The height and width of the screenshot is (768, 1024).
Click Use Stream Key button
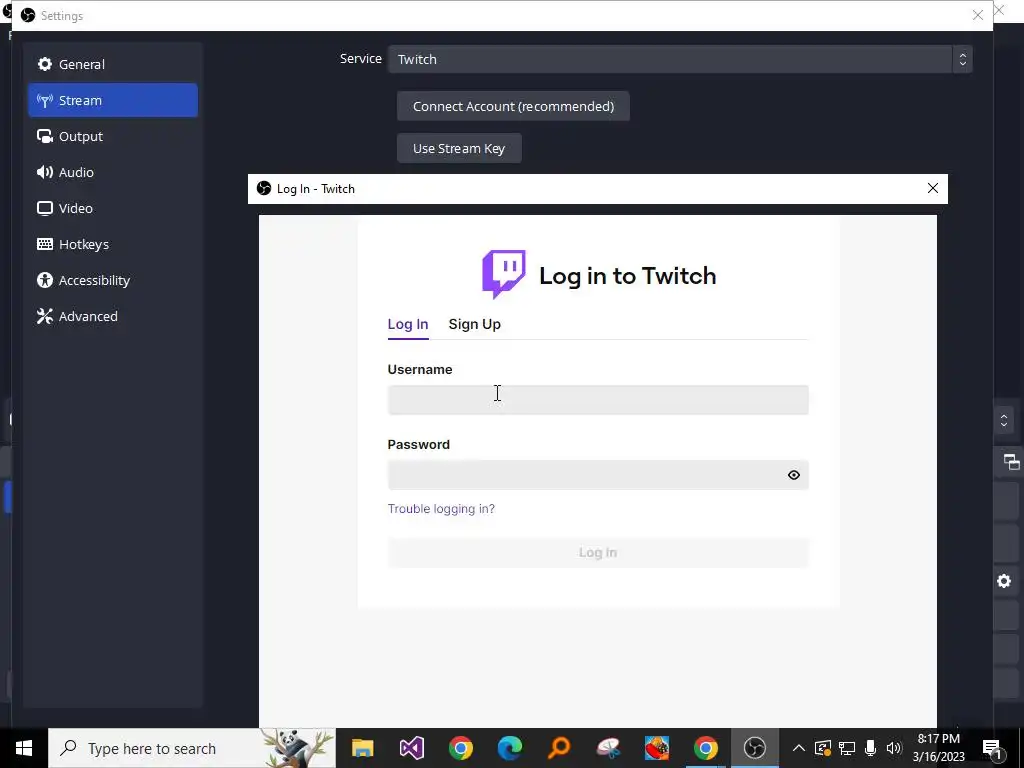459,148
